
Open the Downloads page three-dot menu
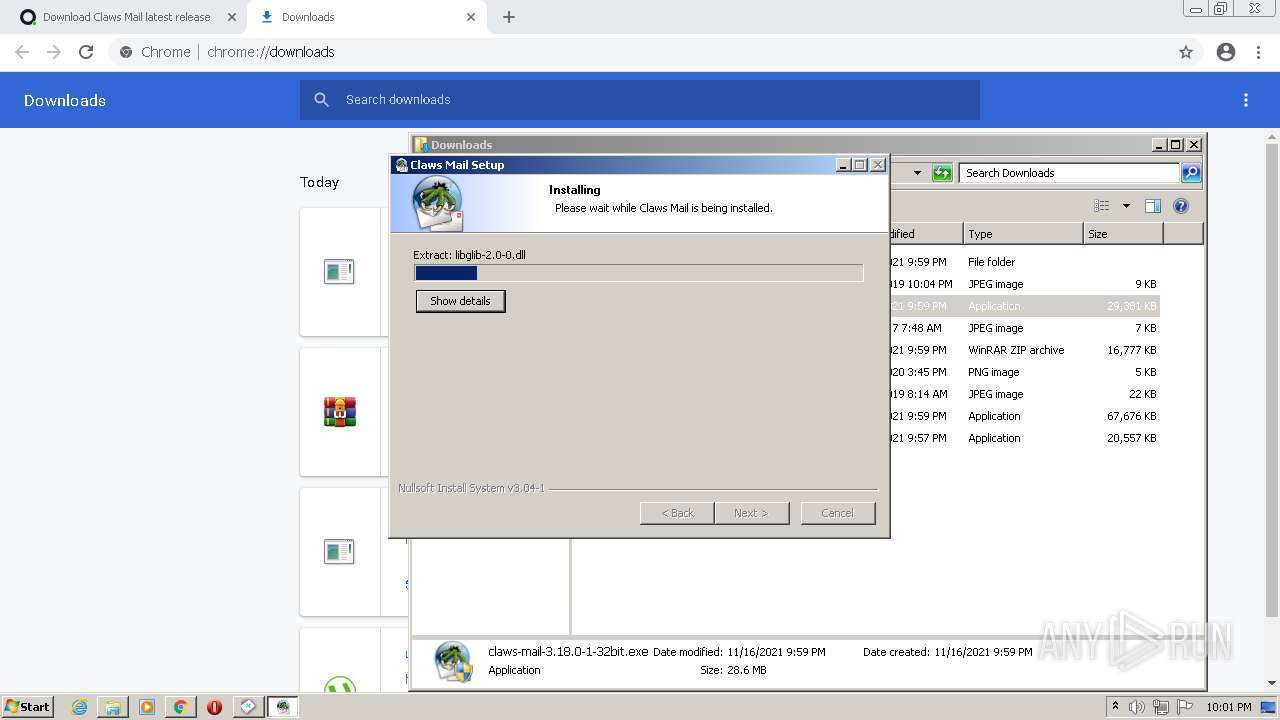click(x=1246, y=100)
